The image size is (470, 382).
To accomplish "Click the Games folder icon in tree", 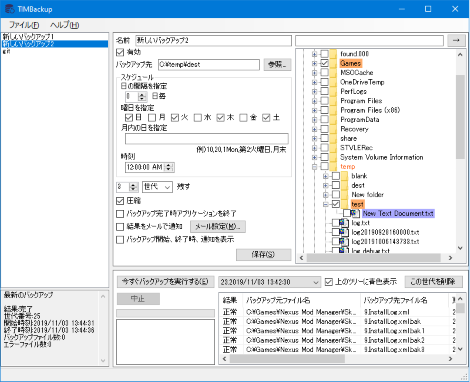I will pos(333,63).
